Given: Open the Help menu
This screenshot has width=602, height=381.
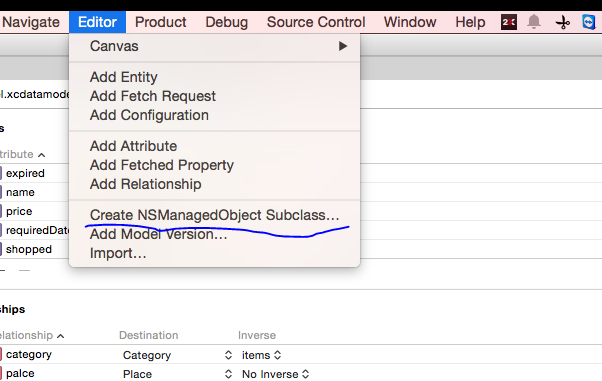Looking at the screenshot, I should click(x=470, y=22).
